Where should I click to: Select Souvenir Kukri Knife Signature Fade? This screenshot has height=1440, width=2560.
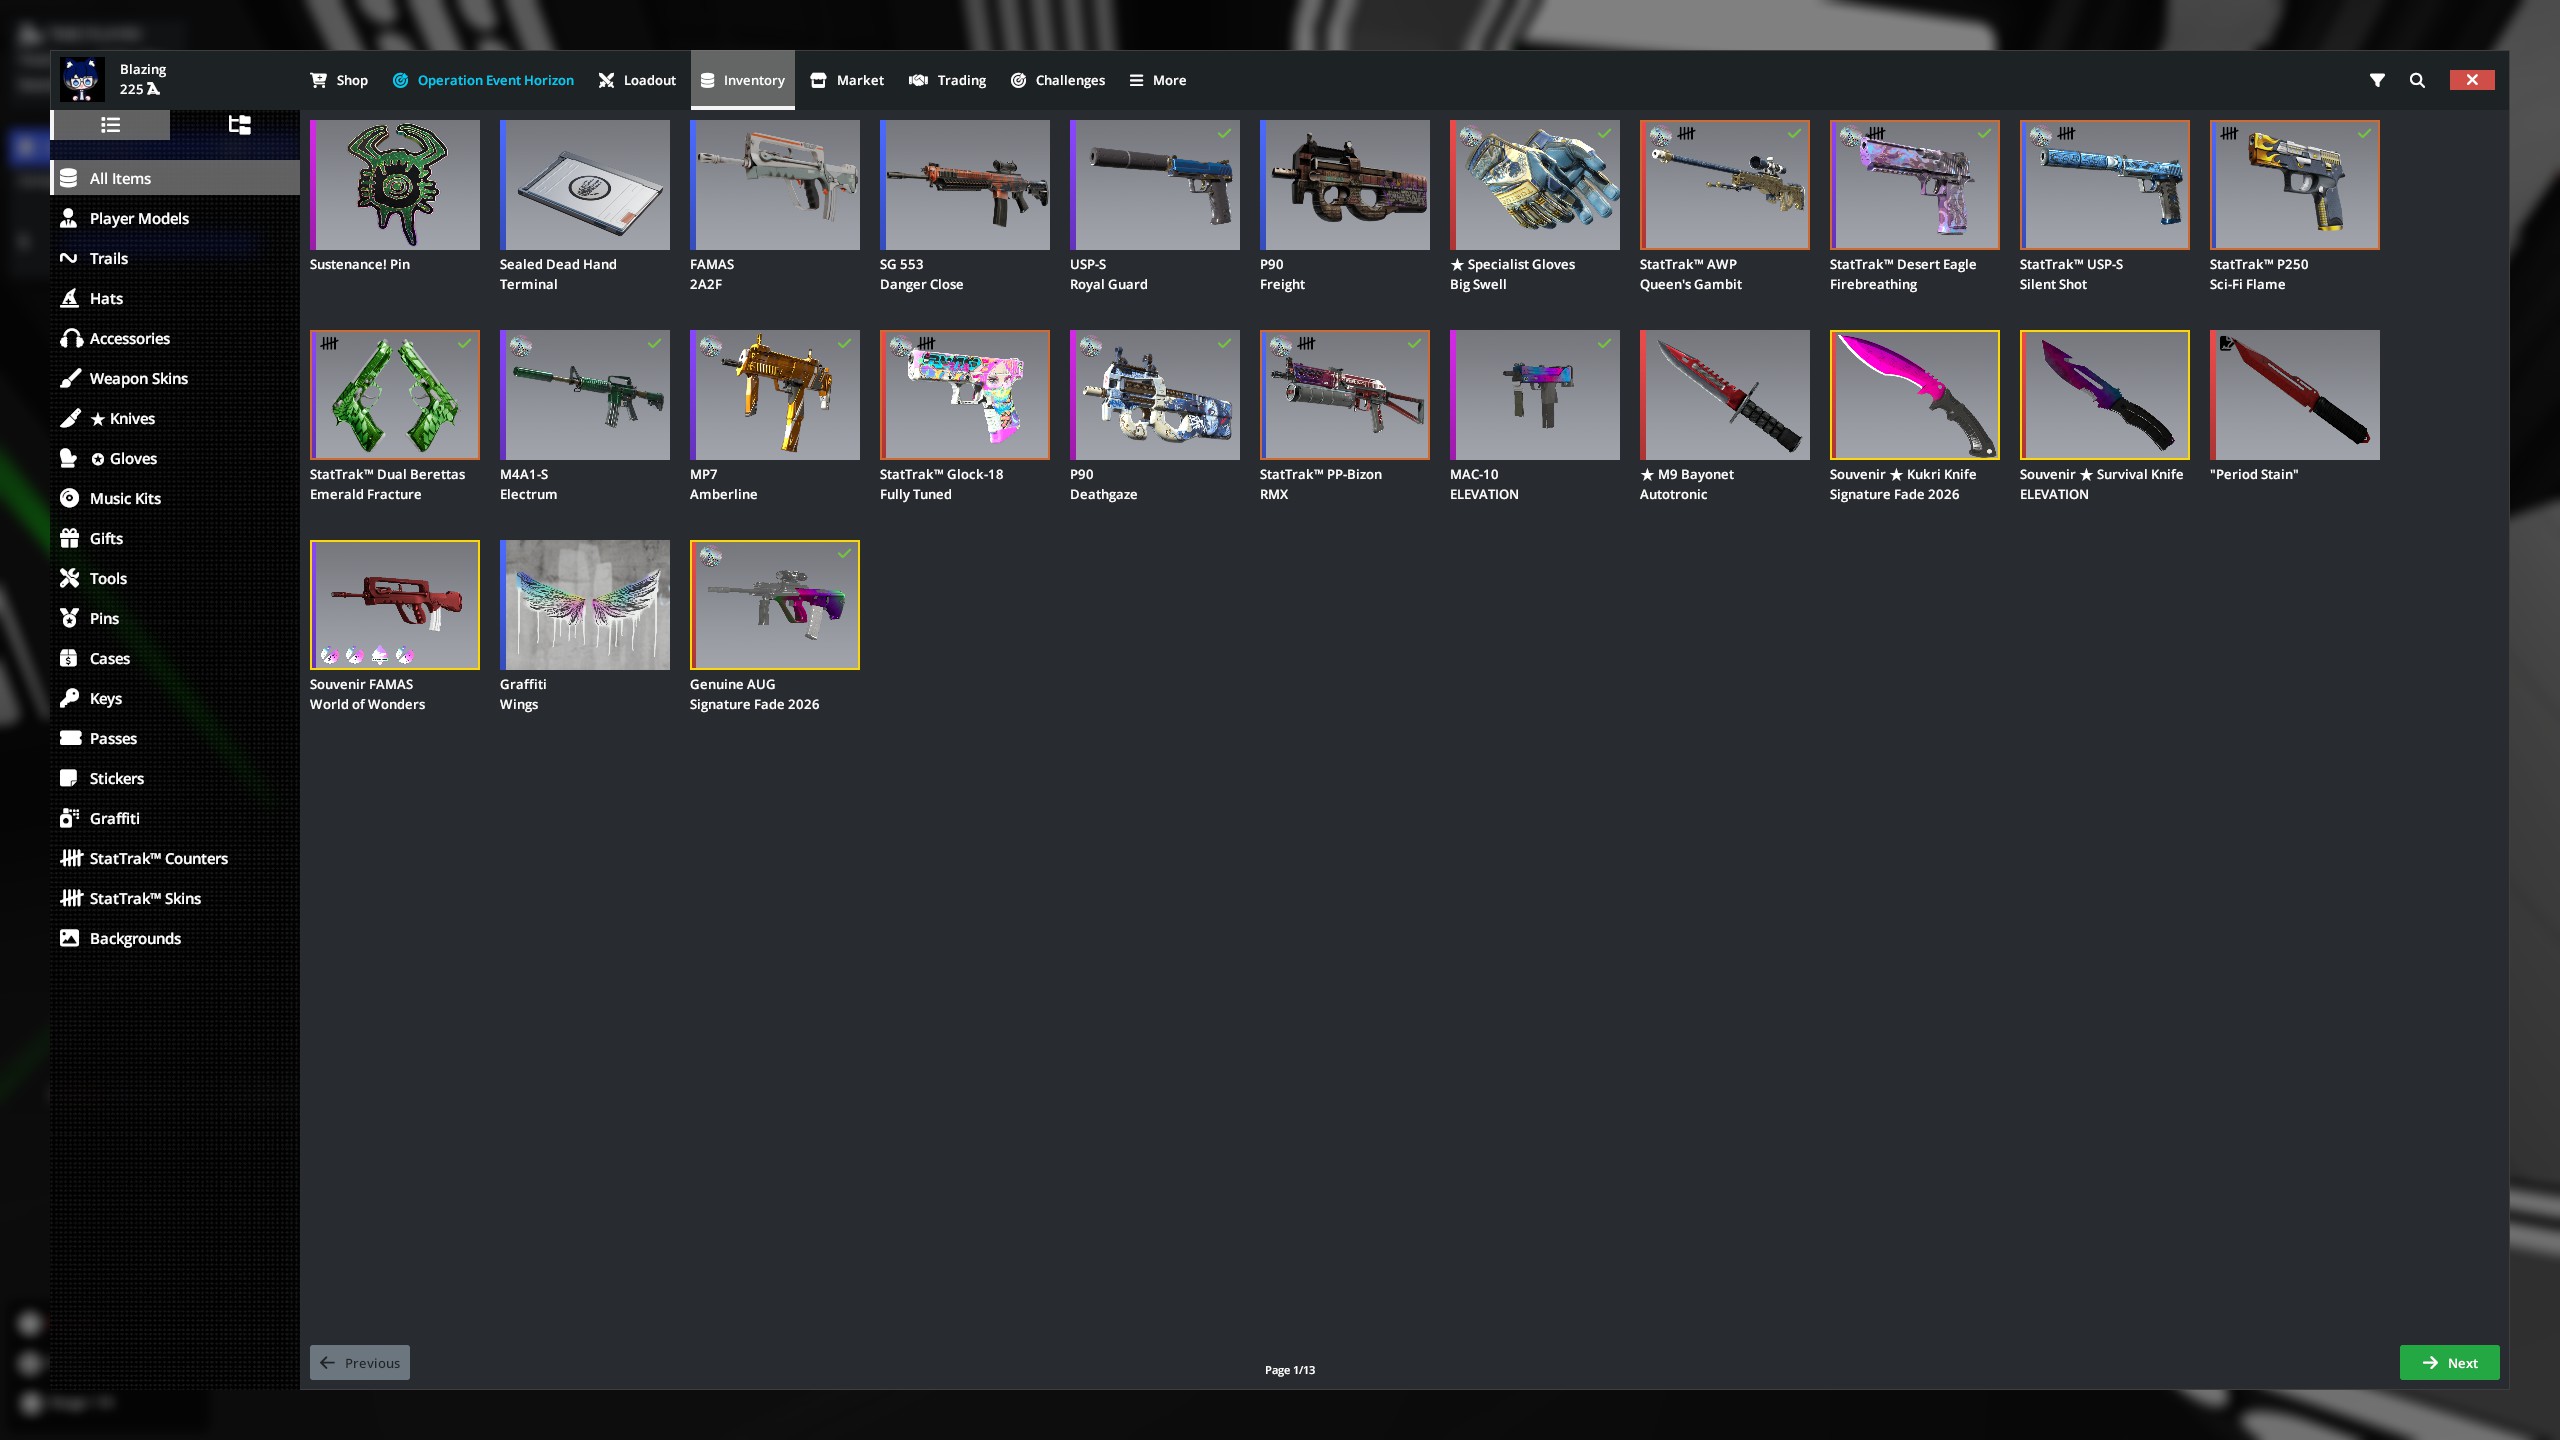point(1914,395)
